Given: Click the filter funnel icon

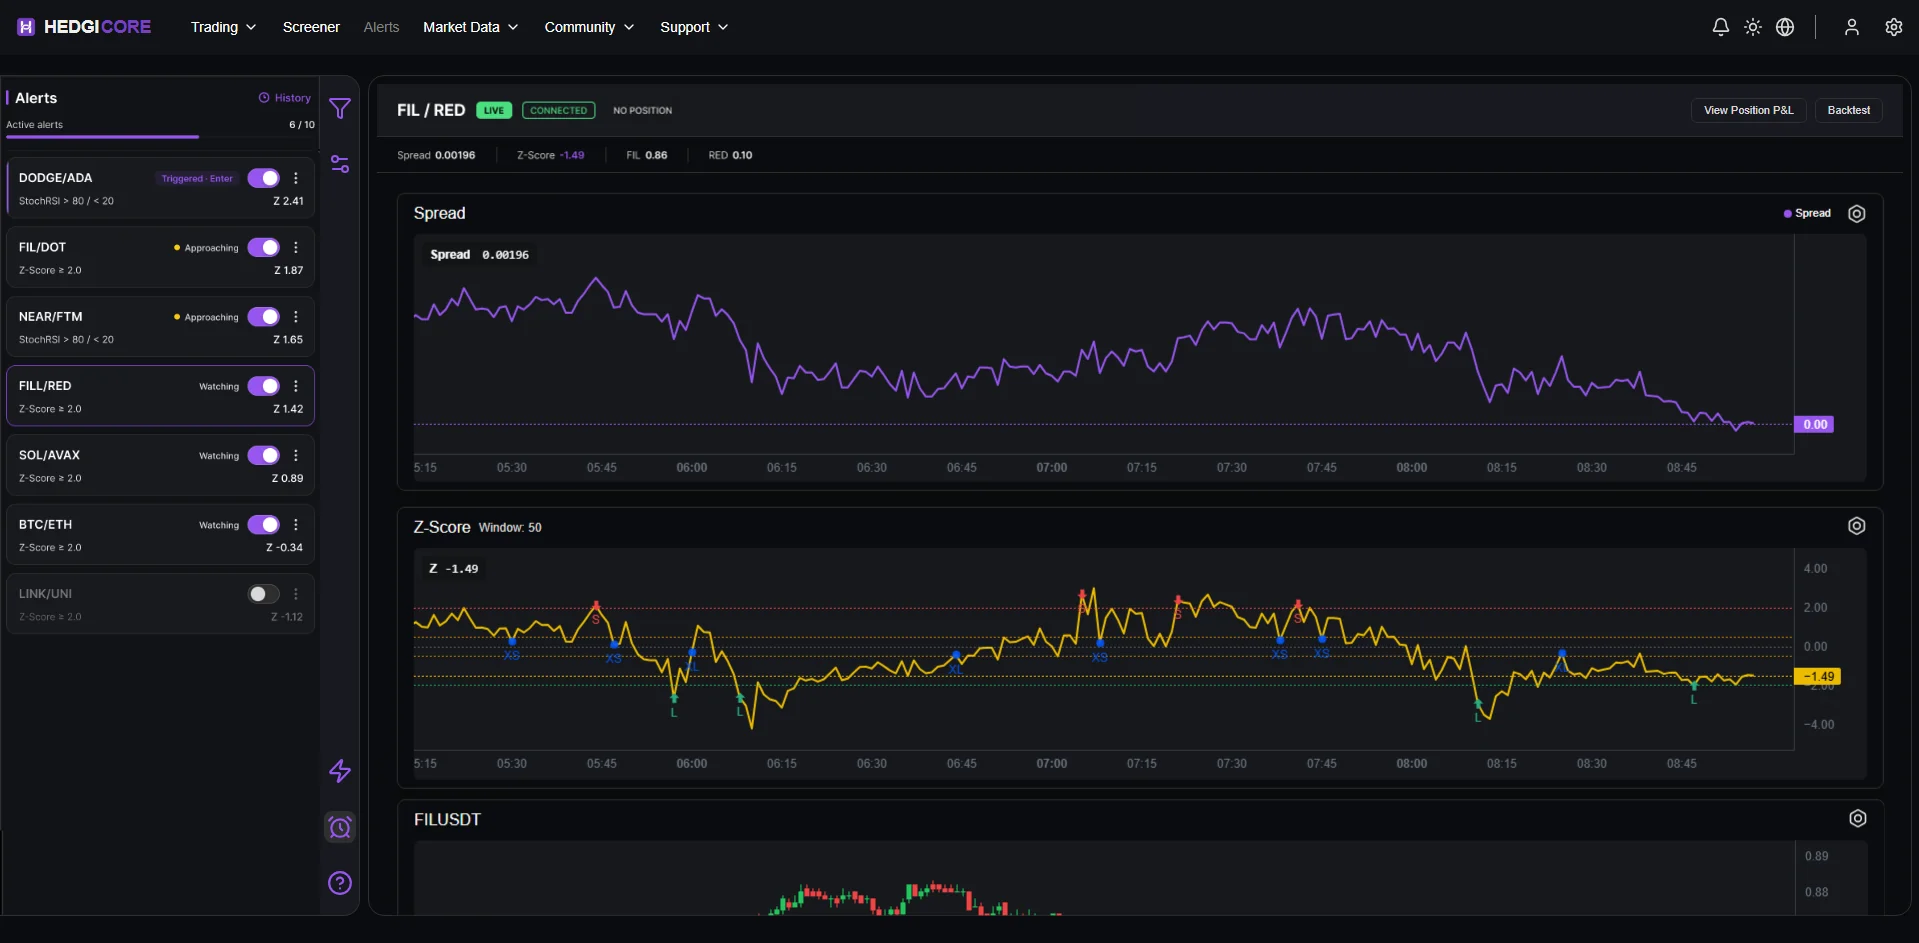Looking at the screenshot, I should [x=340, y=108].
